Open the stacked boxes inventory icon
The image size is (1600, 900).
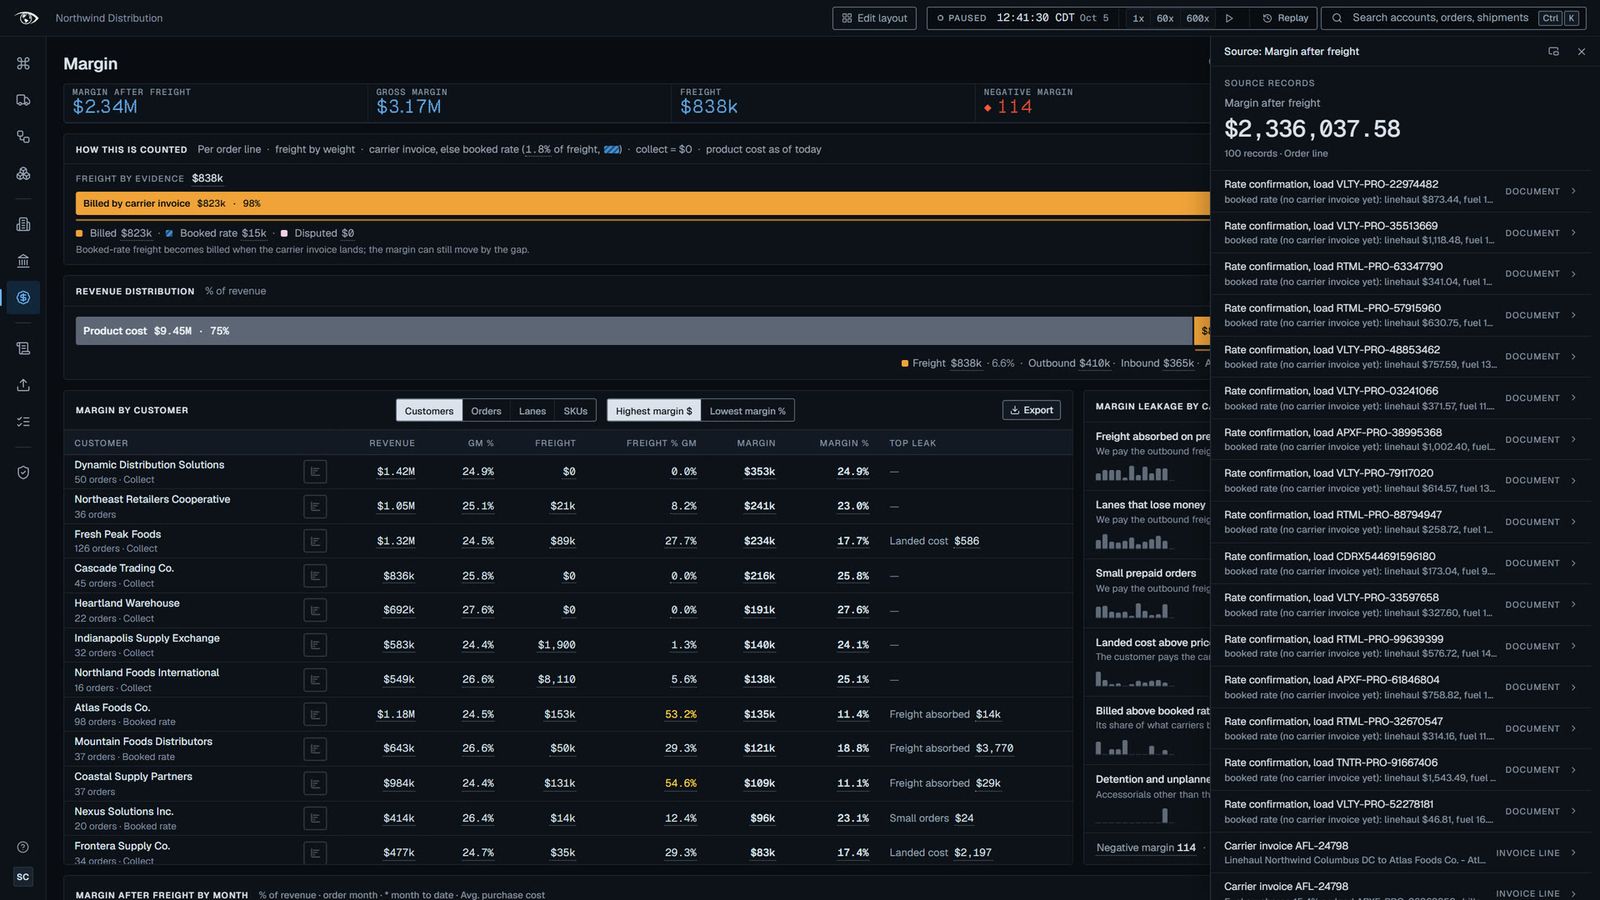click(x=23, y=174)
